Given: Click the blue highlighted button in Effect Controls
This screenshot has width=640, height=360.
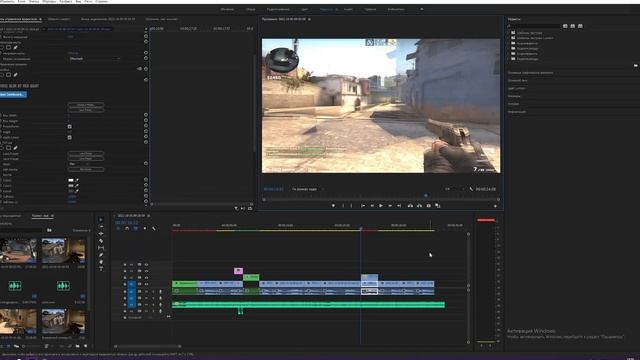Looking at the screenshot, I should tap(13, 94).
